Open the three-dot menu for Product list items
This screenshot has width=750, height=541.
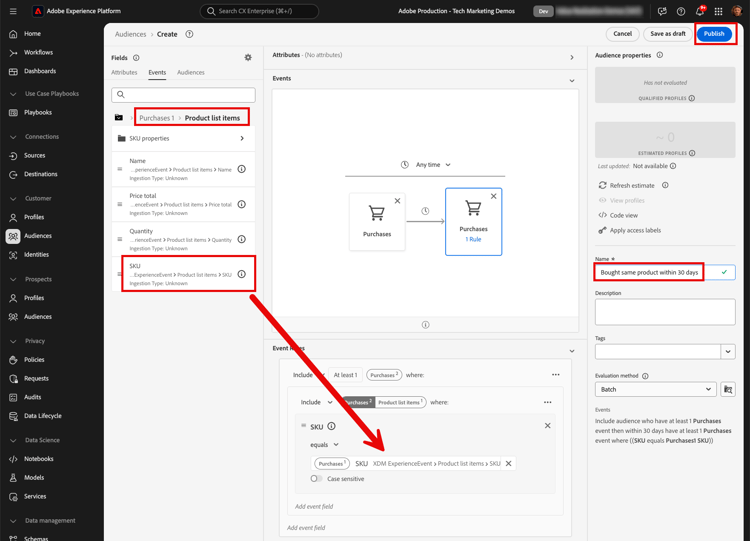[x=548, y=402]
